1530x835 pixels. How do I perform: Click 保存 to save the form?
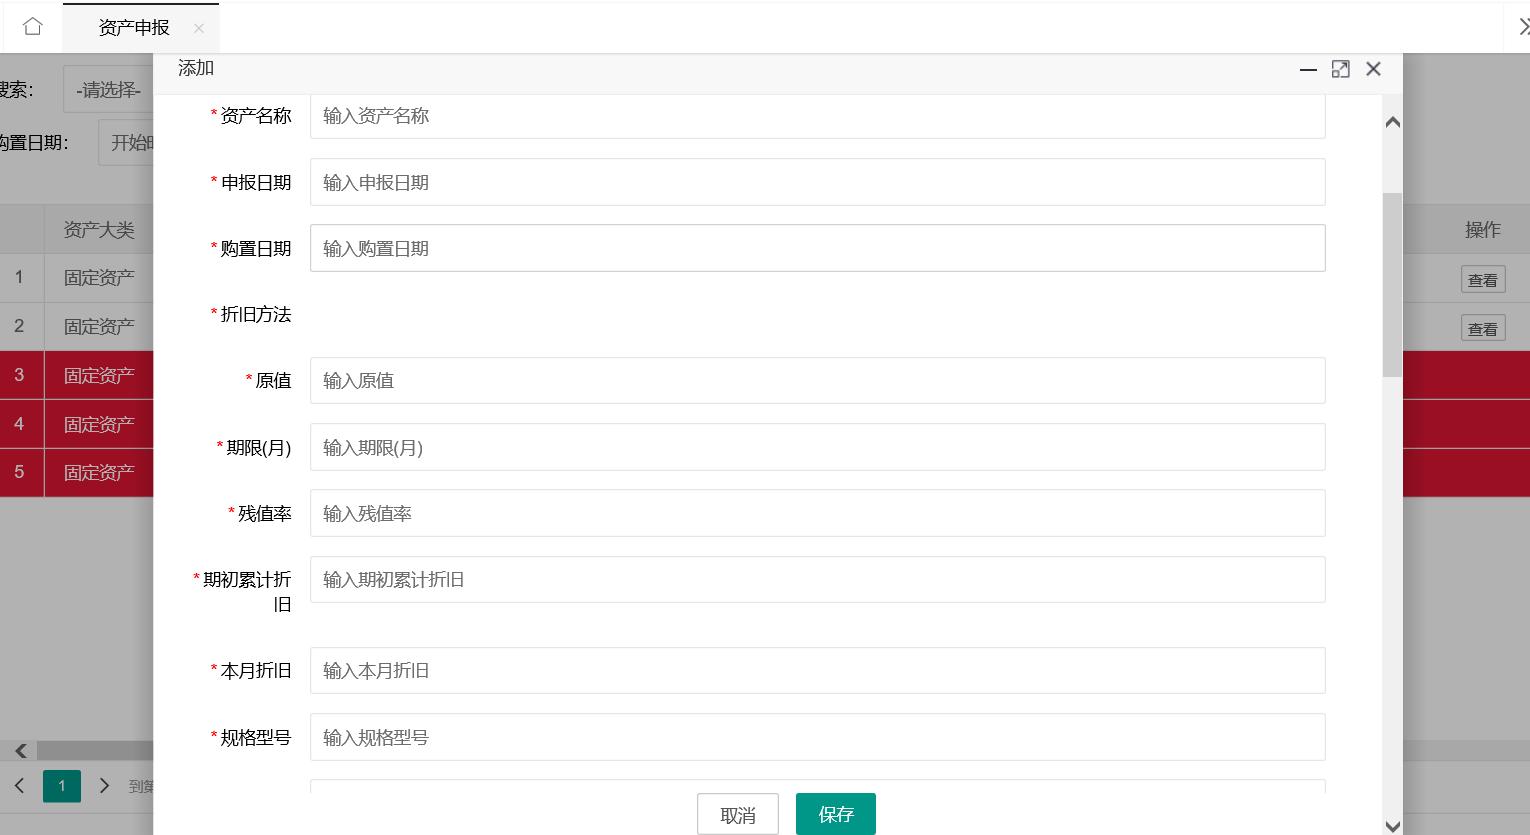click(835, 814)
